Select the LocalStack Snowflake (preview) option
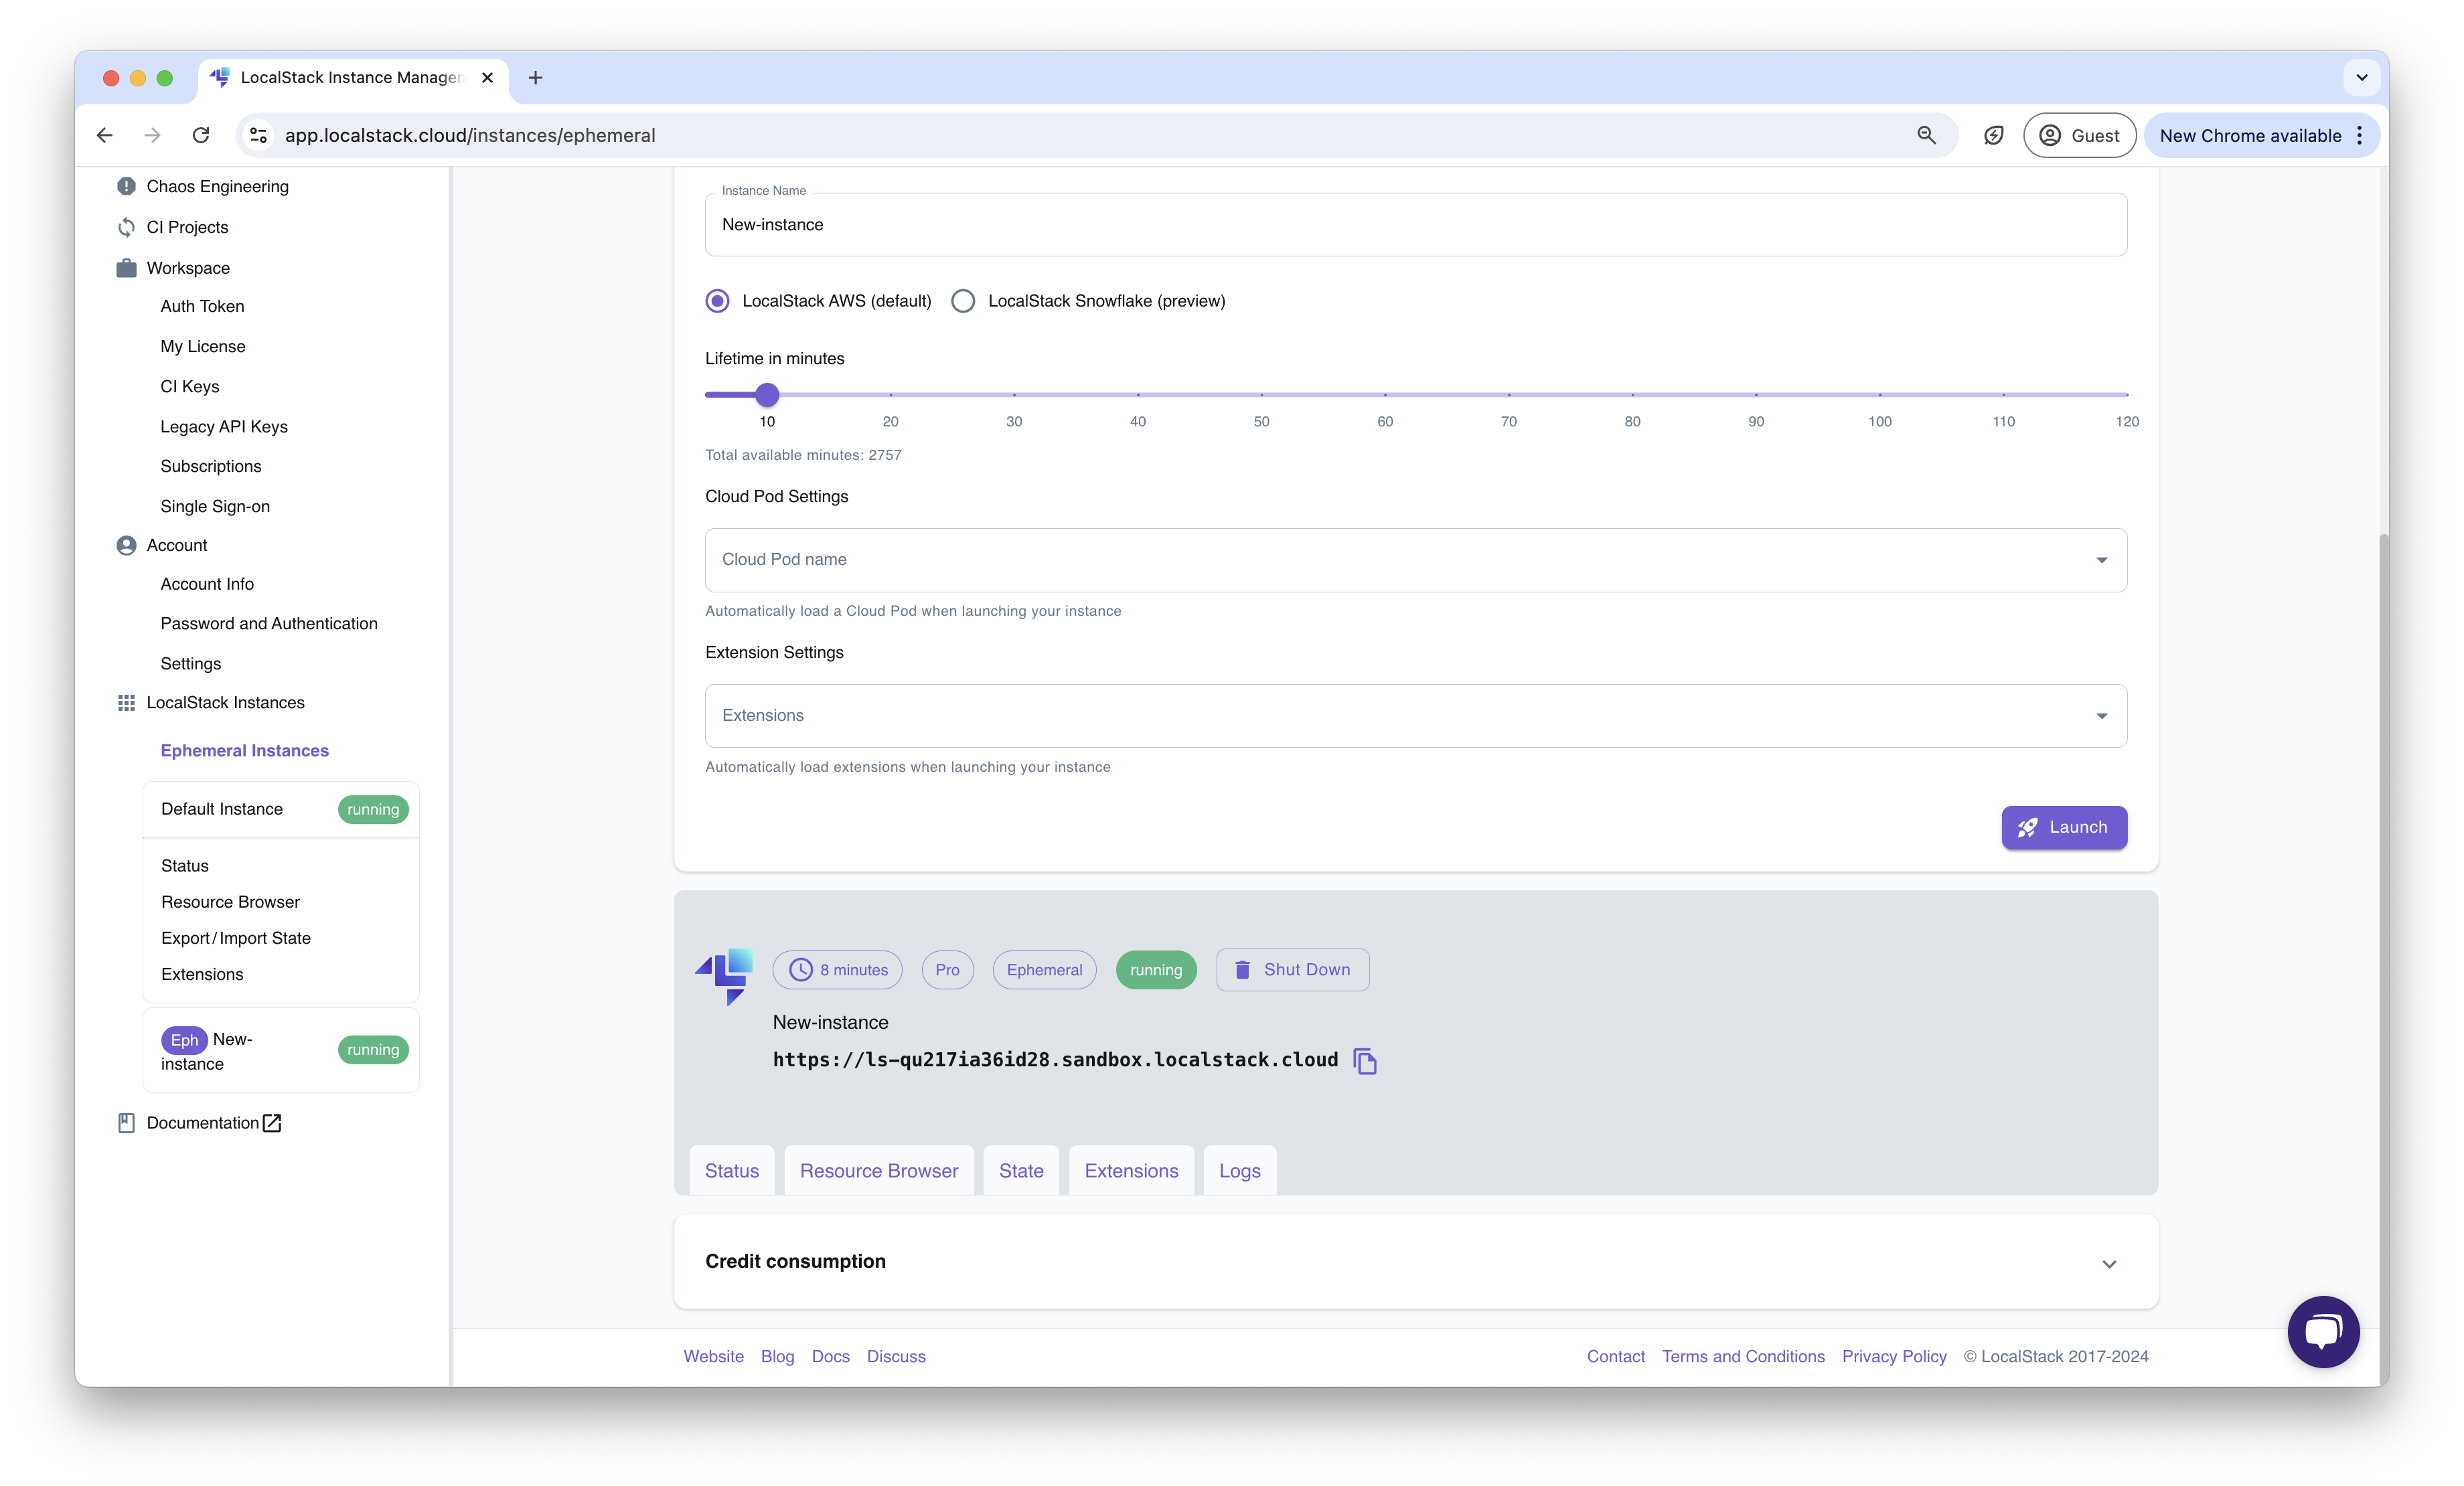Viewport: 2464px width, 1486px height. point(962,300)
